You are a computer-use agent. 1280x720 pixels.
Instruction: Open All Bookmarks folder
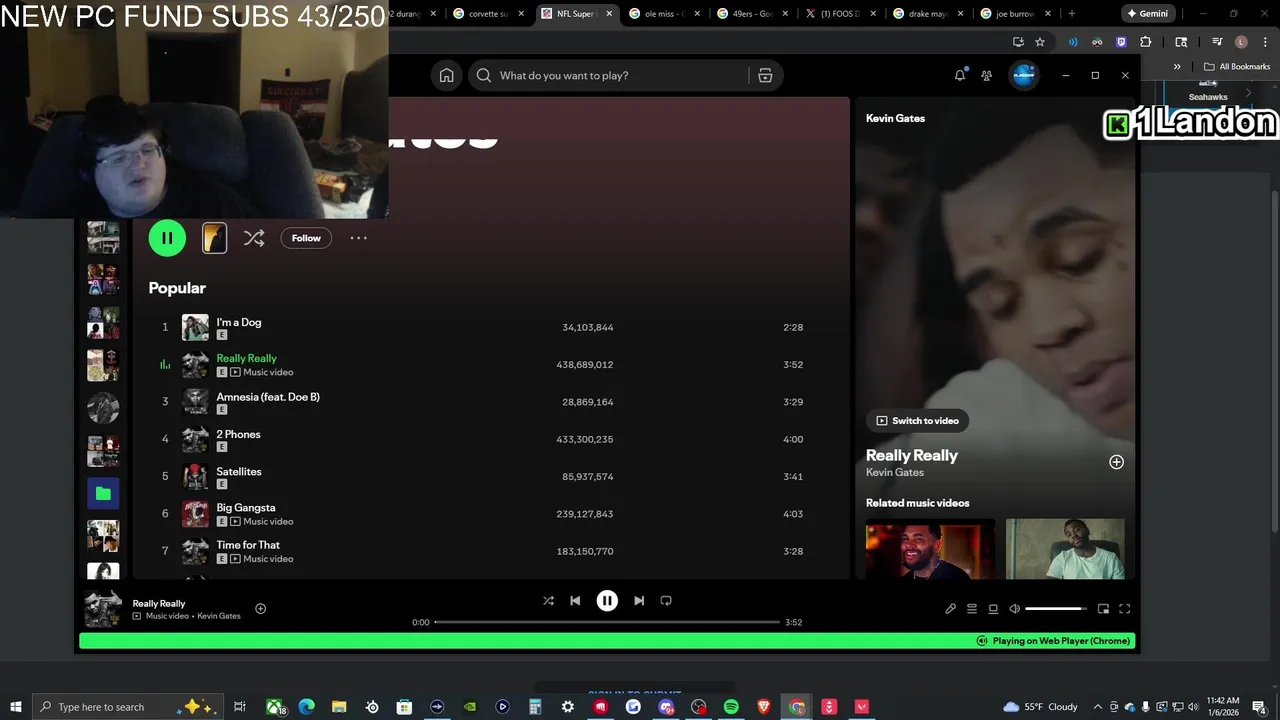point(1237,67)
